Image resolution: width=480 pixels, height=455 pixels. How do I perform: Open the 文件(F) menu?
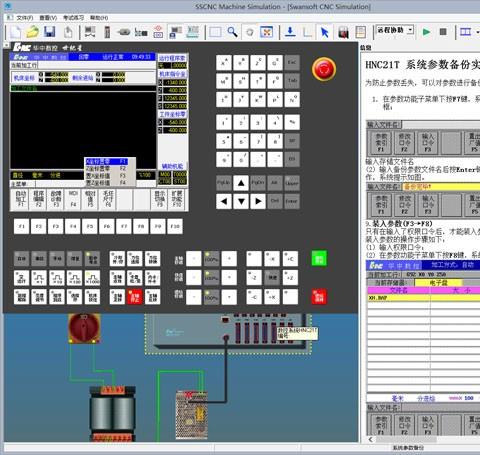pos(24,18)
